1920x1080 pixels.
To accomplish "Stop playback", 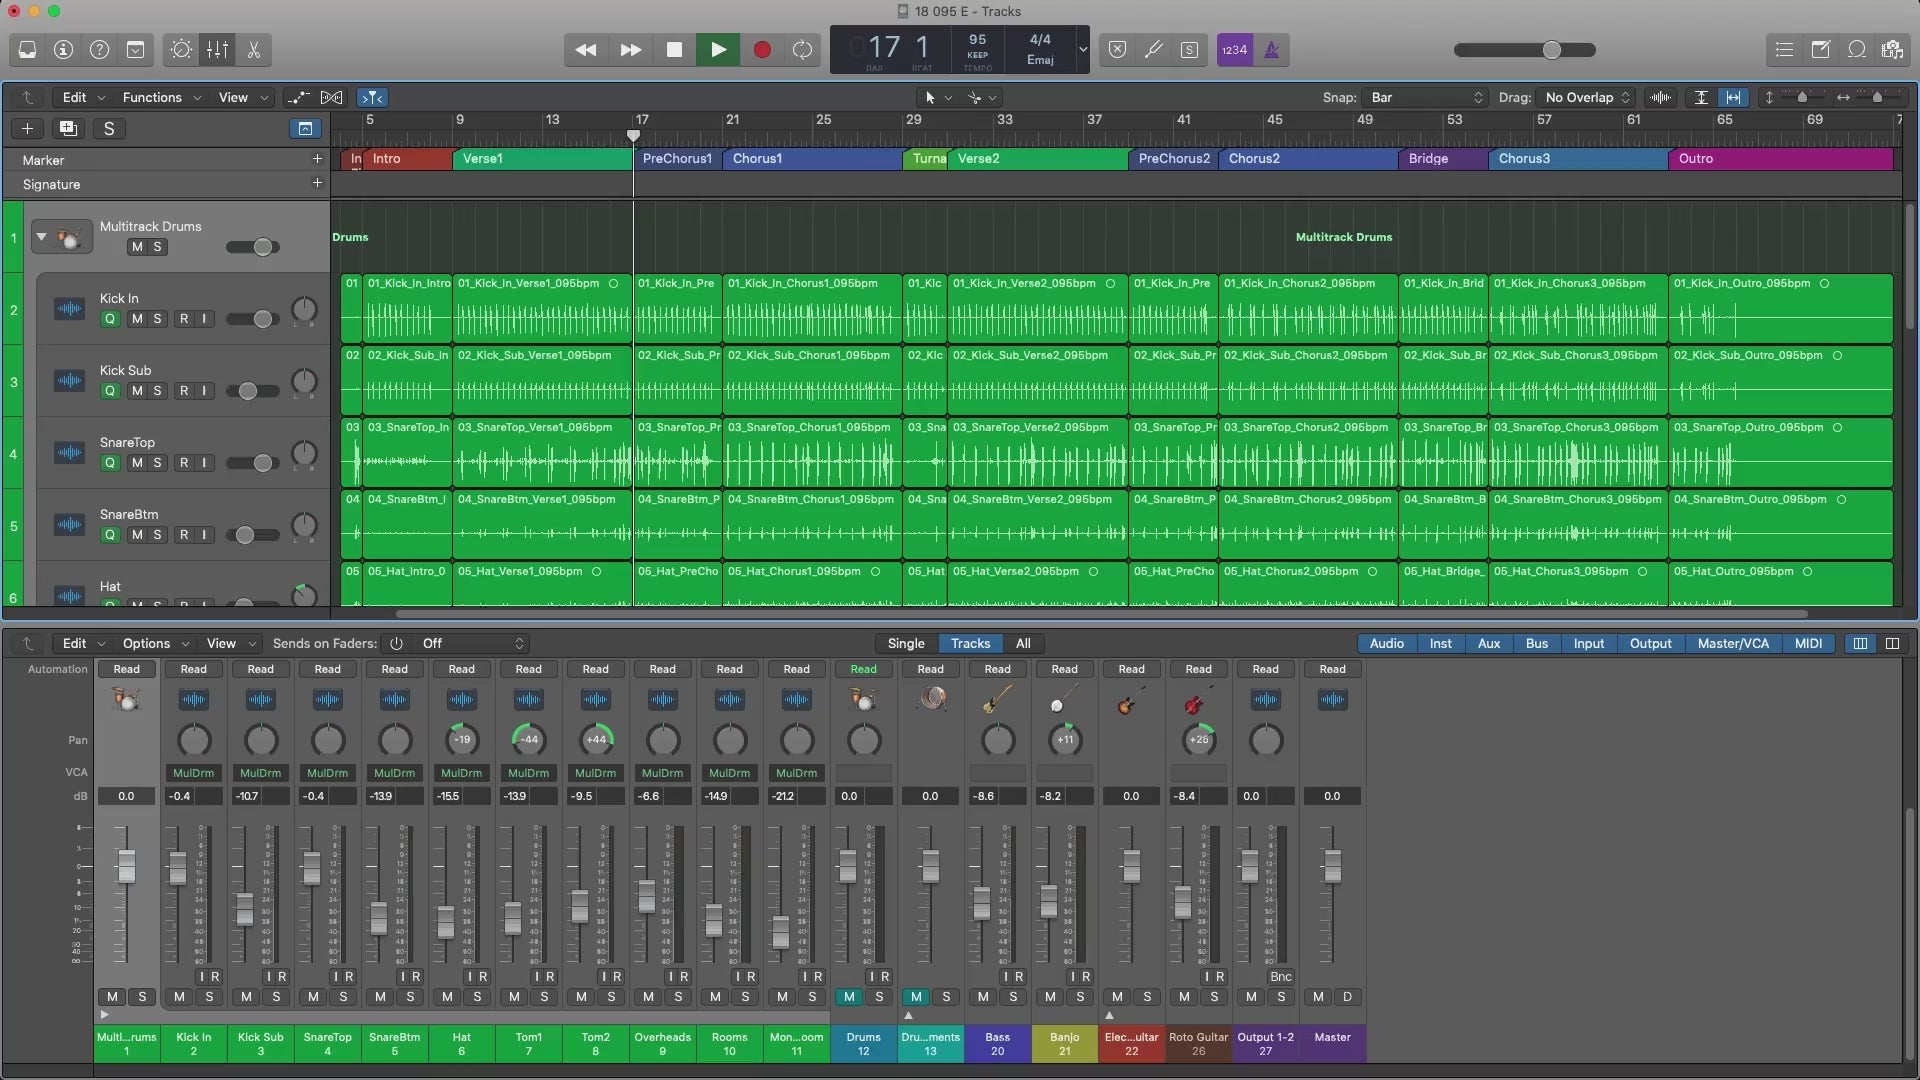I will click(x=674, y=49).
